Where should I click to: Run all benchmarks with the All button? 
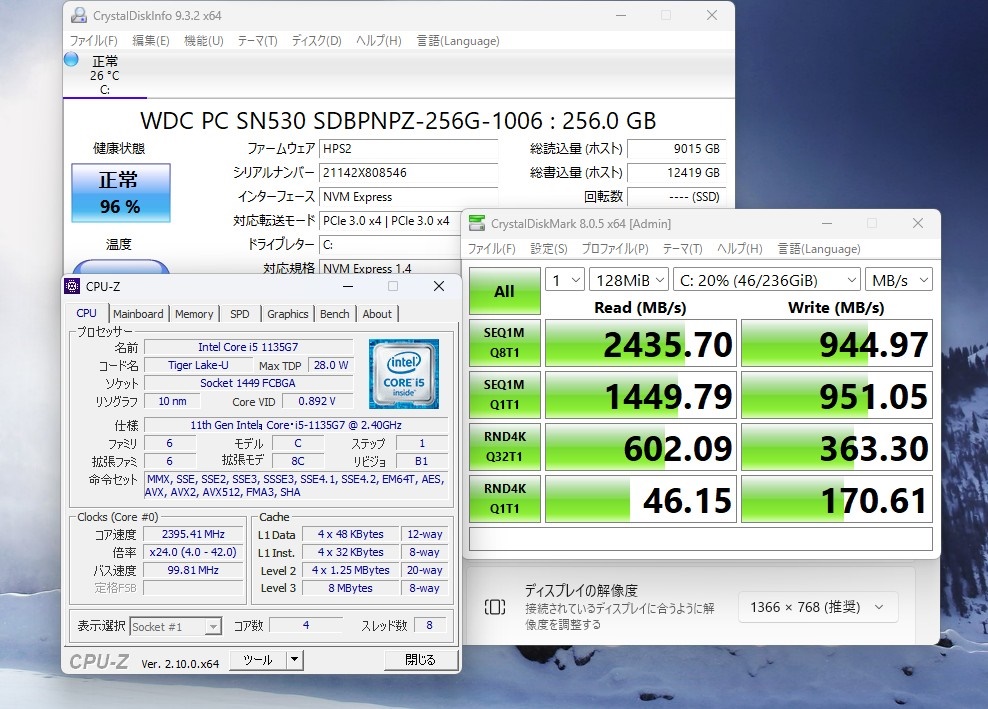pos(504,291)
